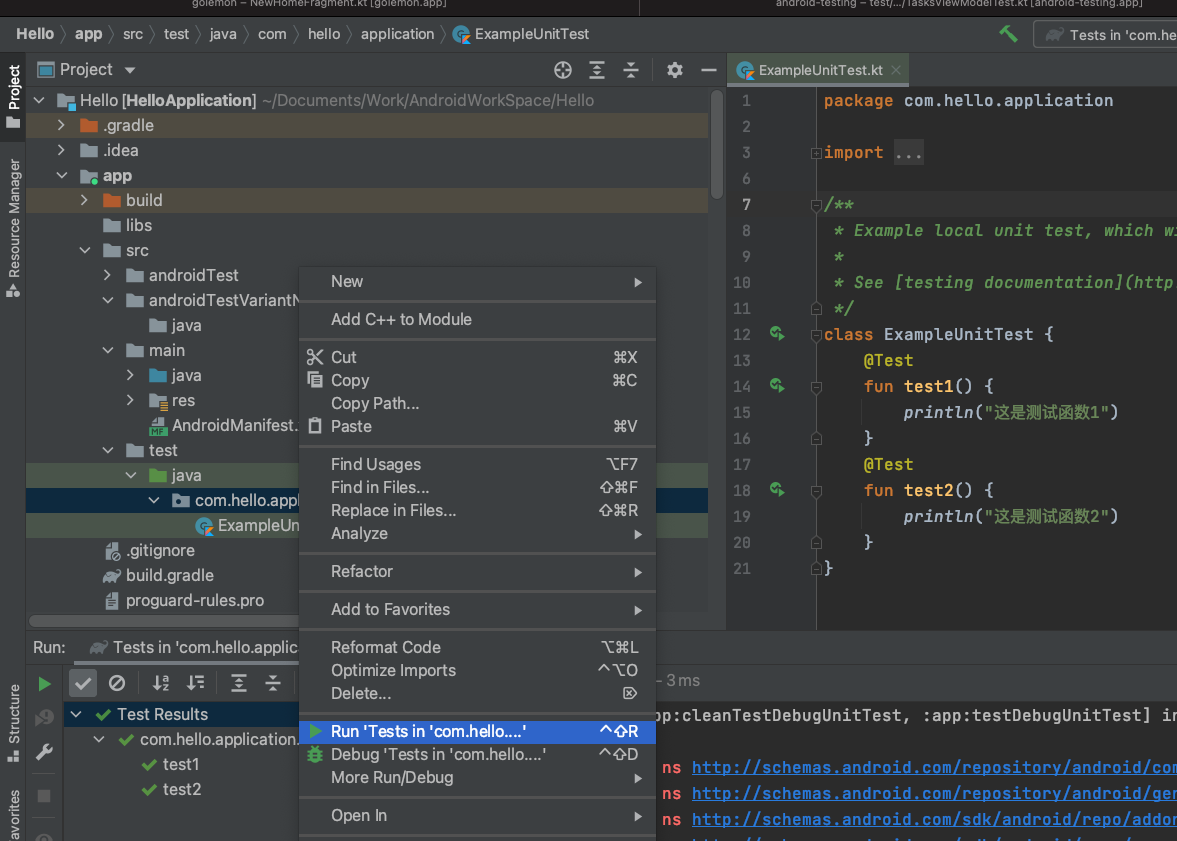Open the Resource Manager side tab

click(x=14, y=228)
